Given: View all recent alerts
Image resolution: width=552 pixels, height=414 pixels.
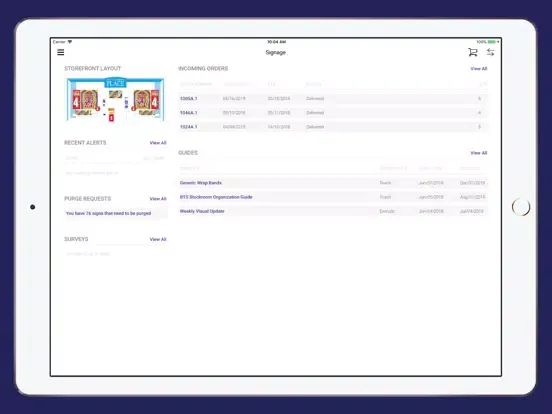Looking at the screenshot, I should 158,143.
